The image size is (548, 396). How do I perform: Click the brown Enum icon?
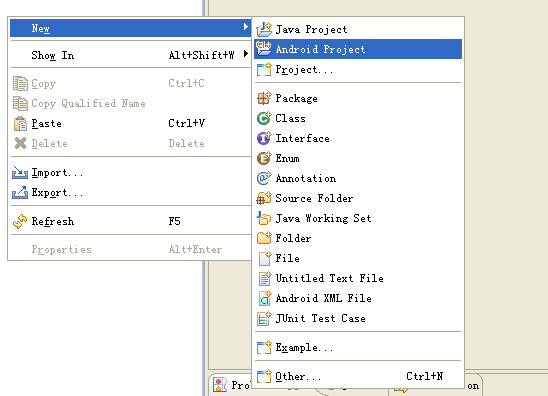coord(264,158)
